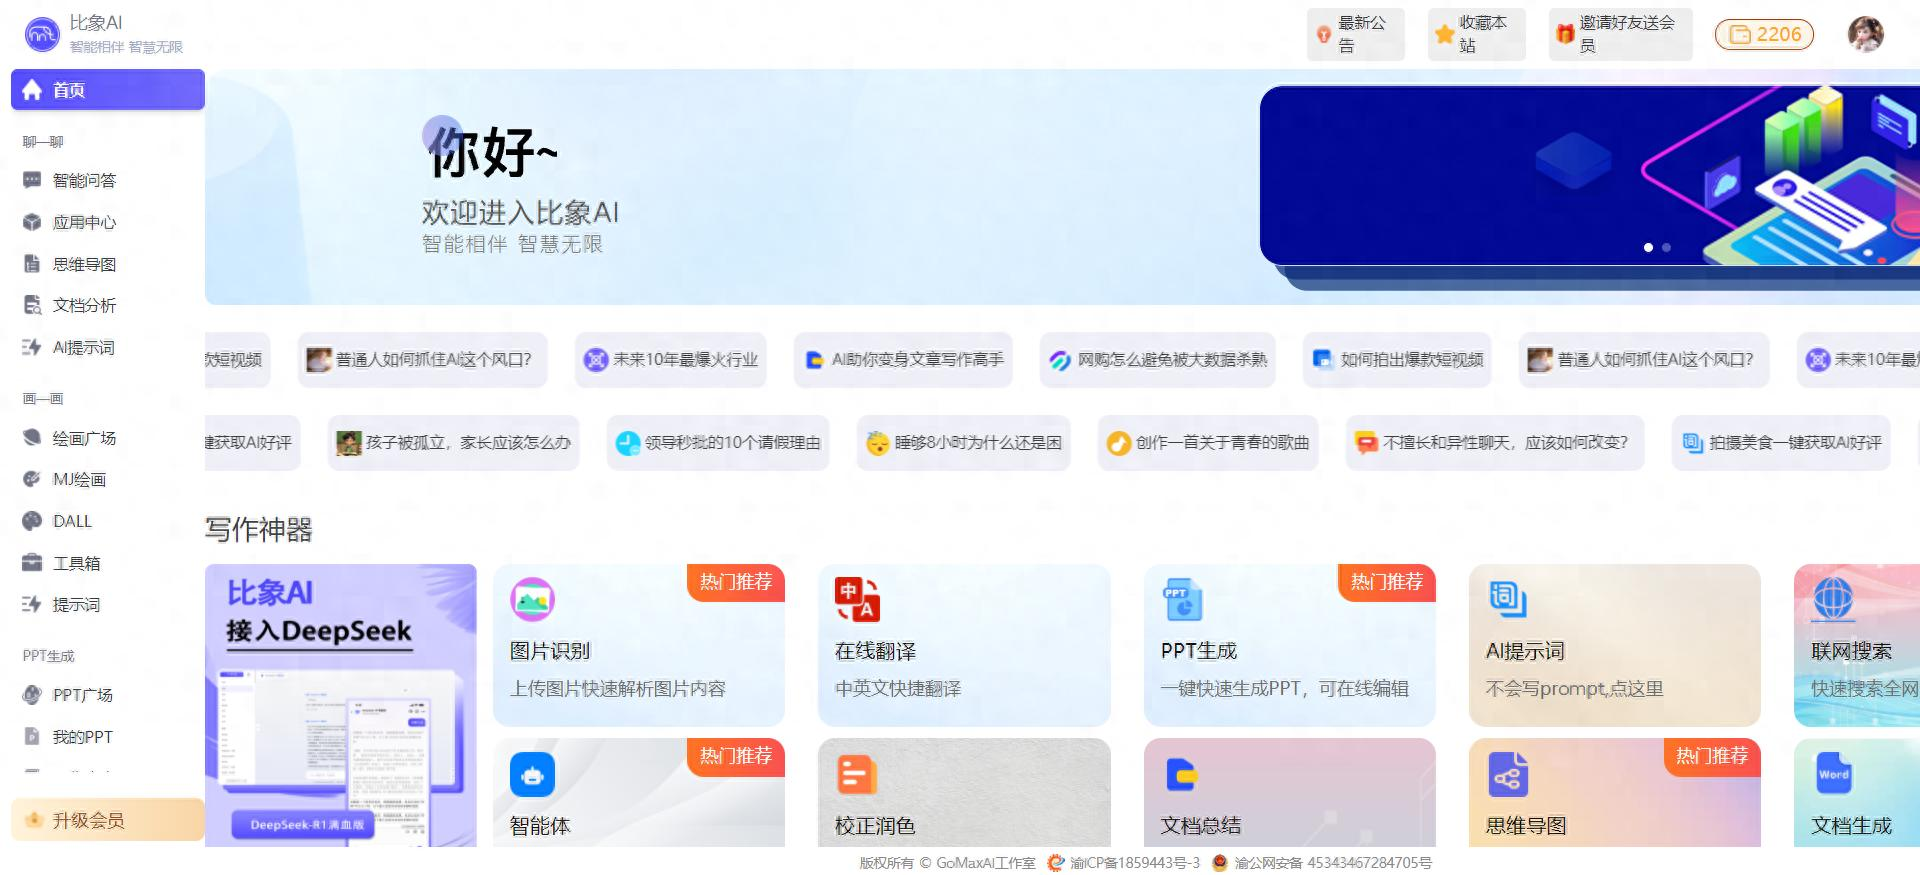Click prompt 领导秒批的10个请假理由
The height and width of the screenshot is (875, 1920).
click(x=718, y=442)
